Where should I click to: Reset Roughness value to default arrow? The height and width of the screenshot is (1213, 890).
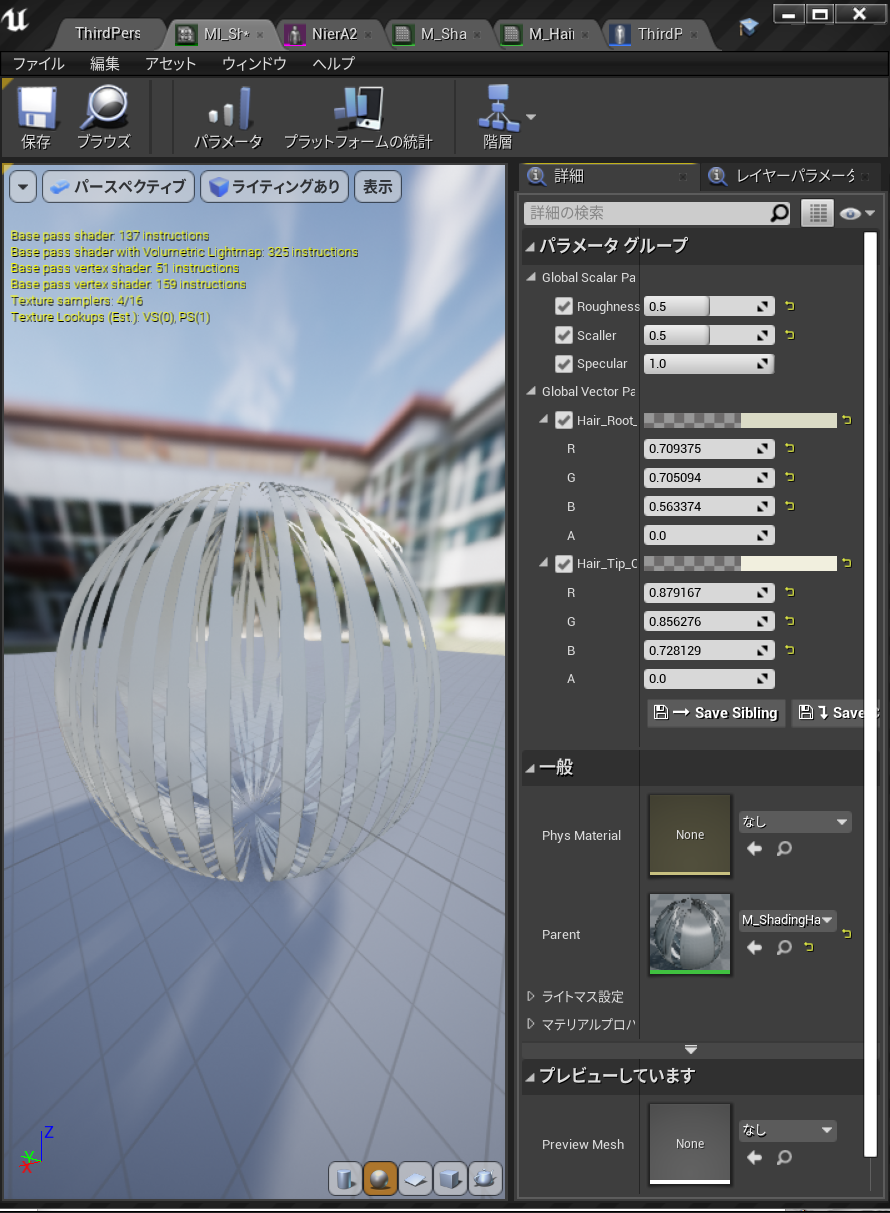[x=789, y=306]
